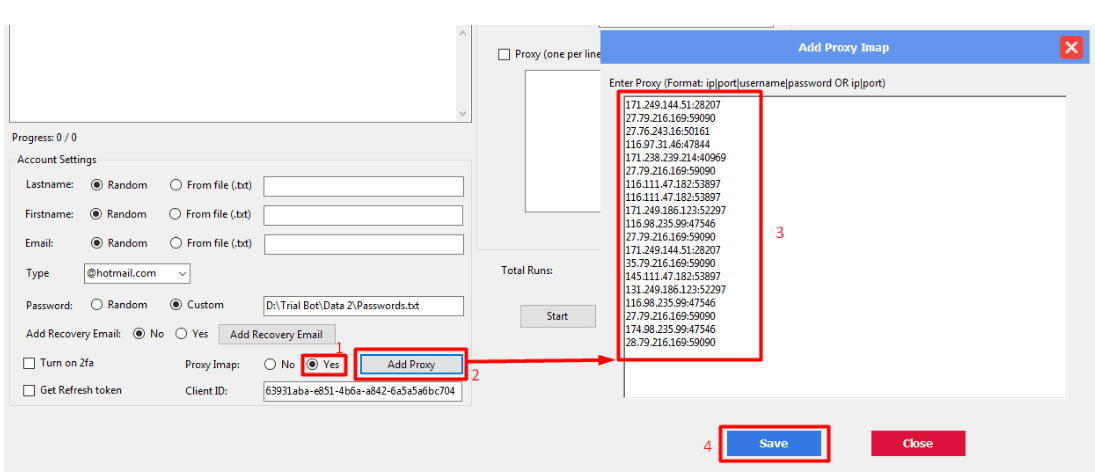Set Proxy Imap to Yes

point(312,364)
